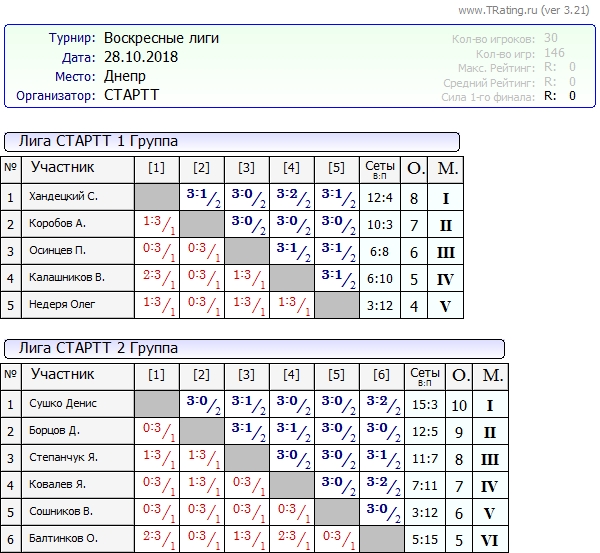Click the Участник column header in group 1
This screenshot has width=600, height=553.
[x=62, y=167]
